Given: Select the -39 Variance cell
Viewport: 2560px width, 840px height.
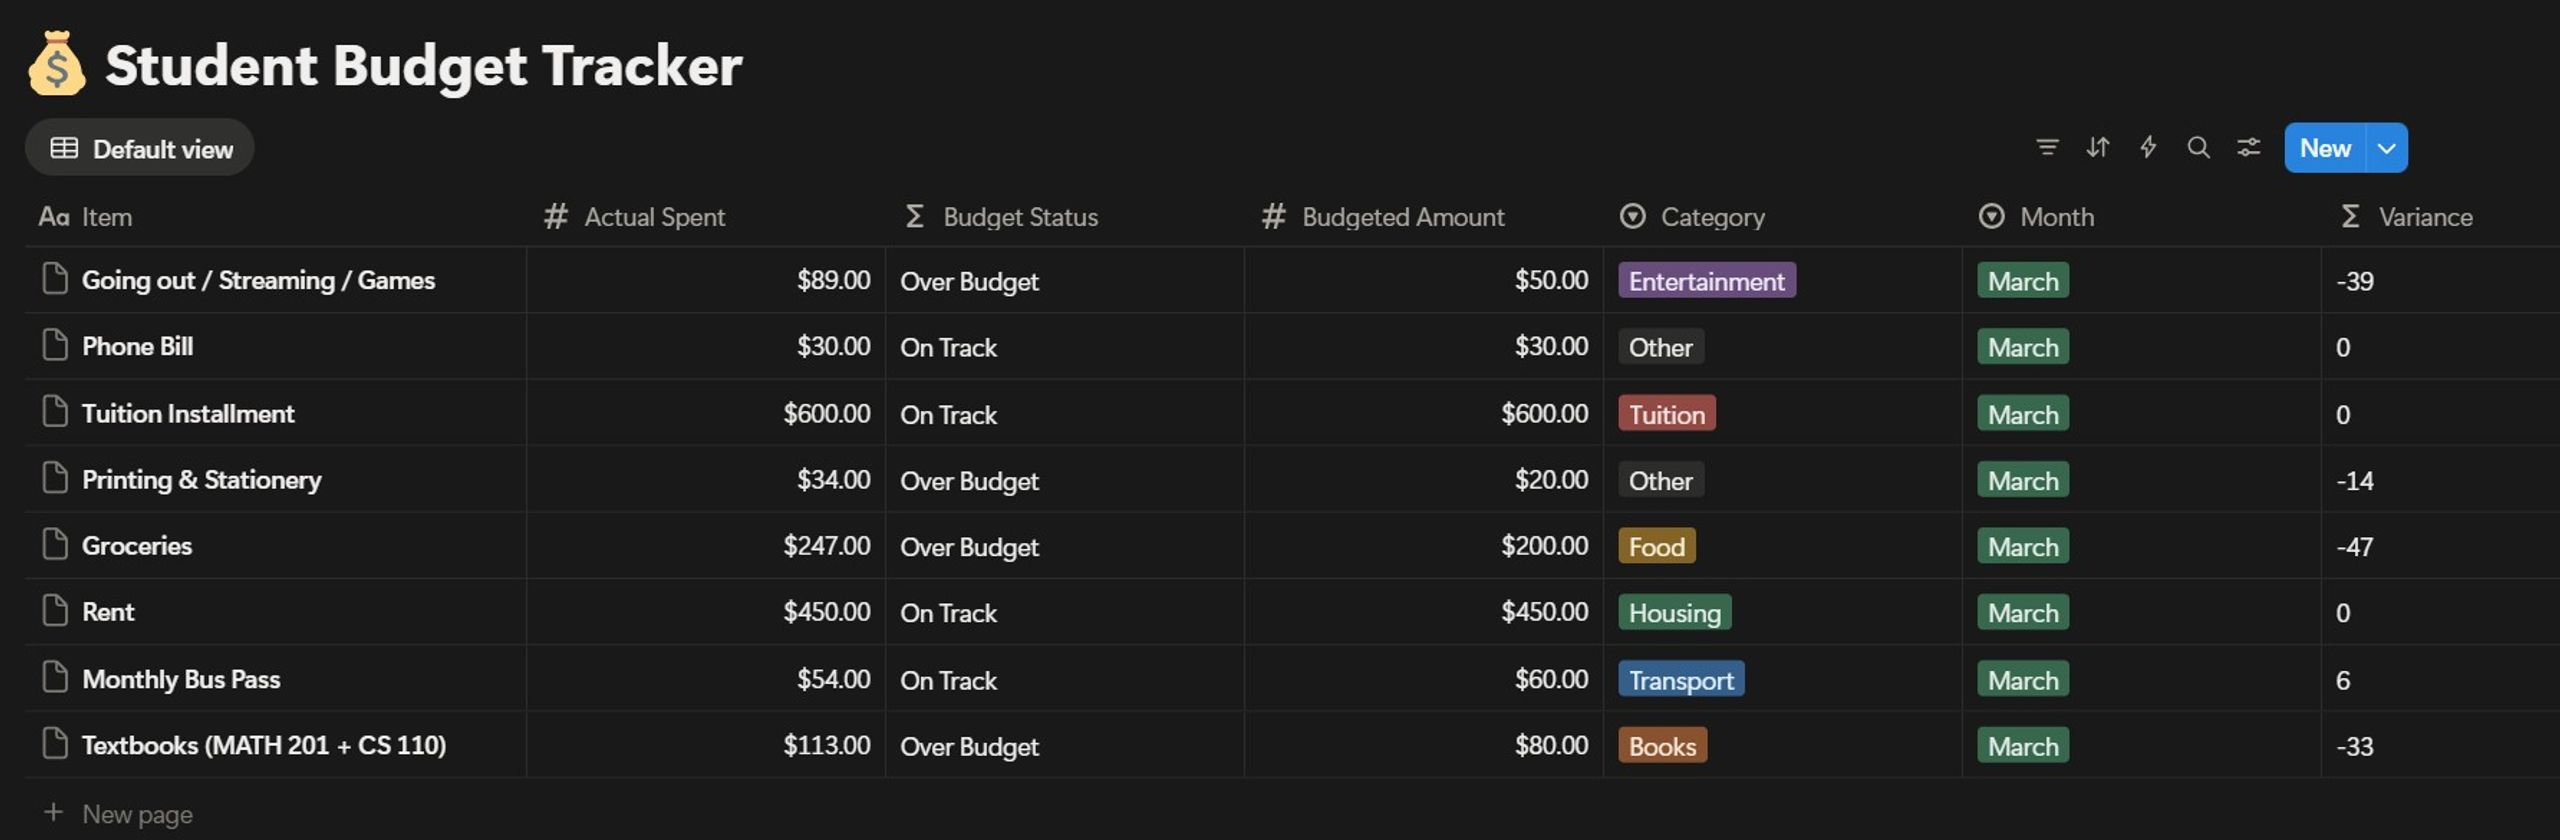Looking at the screenshot, I should tap(2440, 280).
